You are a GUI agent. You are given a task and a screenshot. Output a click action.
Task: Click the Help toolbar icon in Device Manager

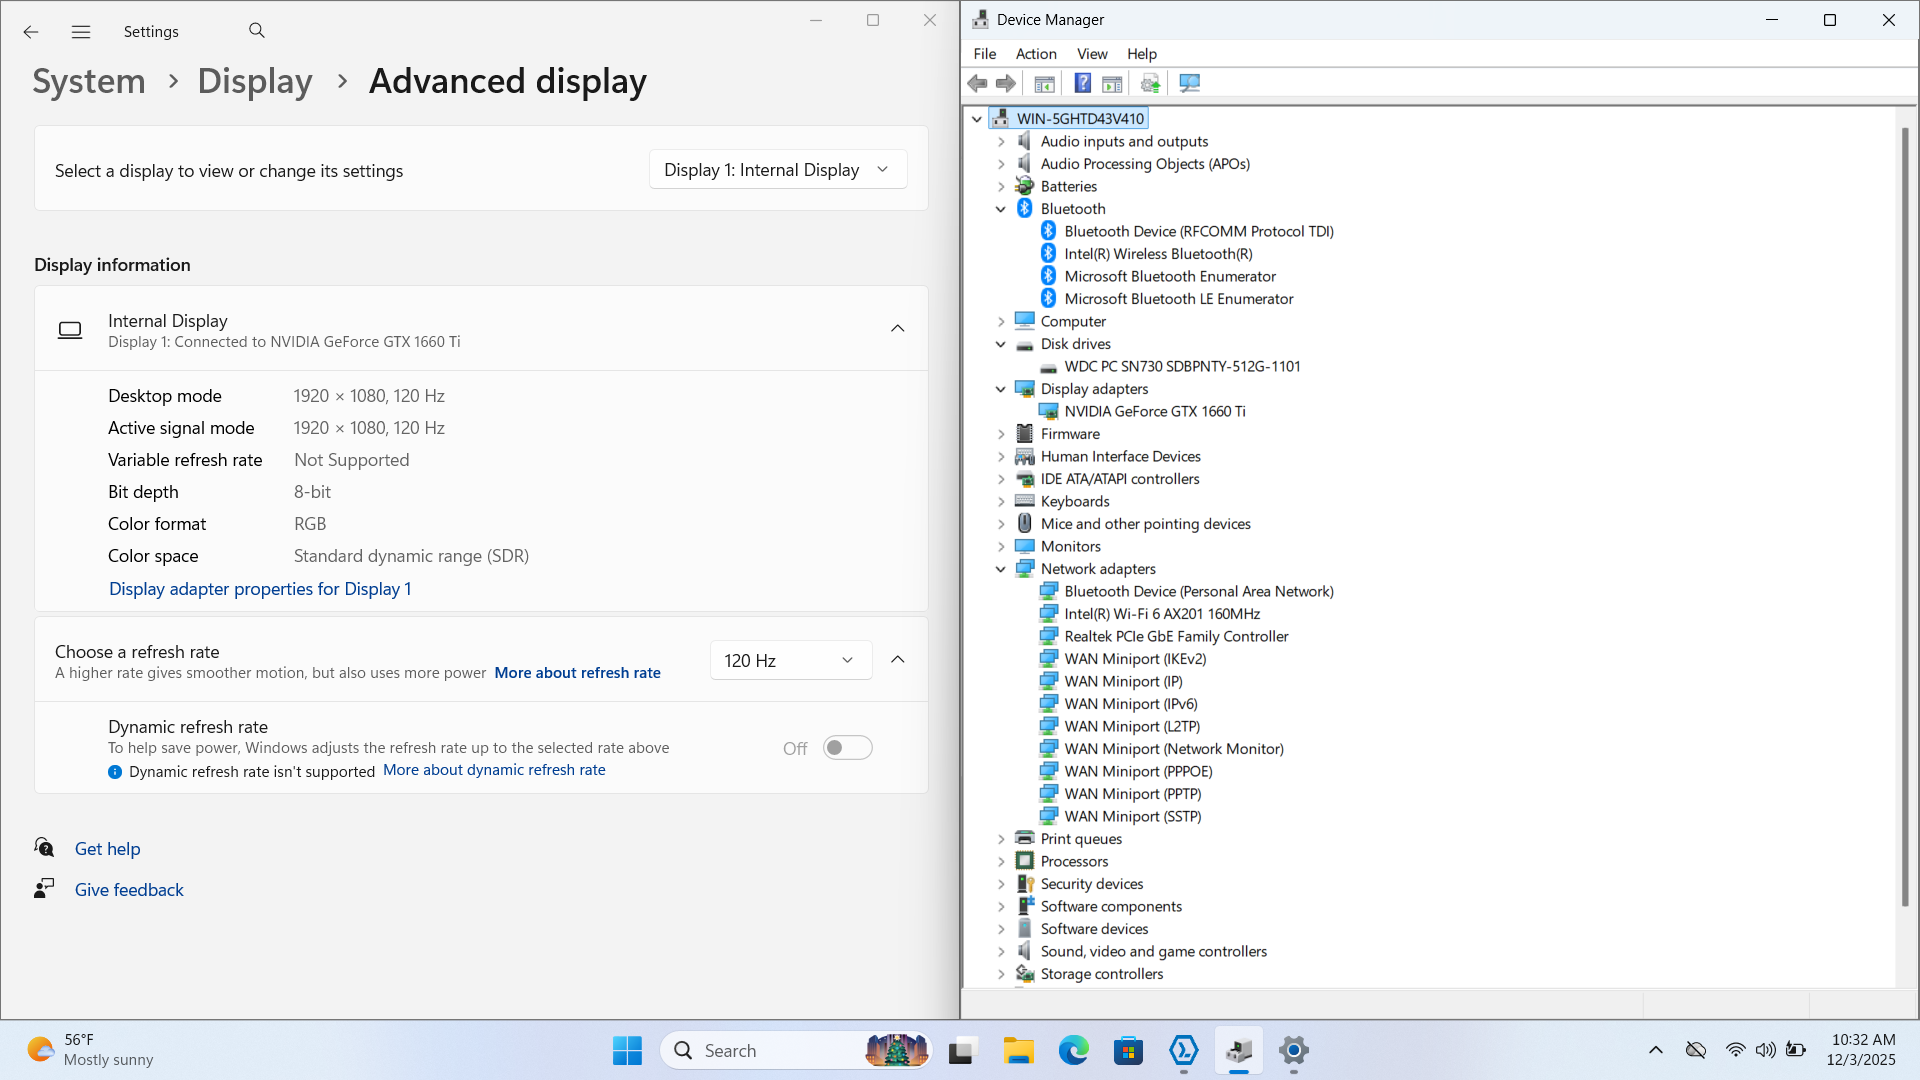click(x=1082, y=83)
